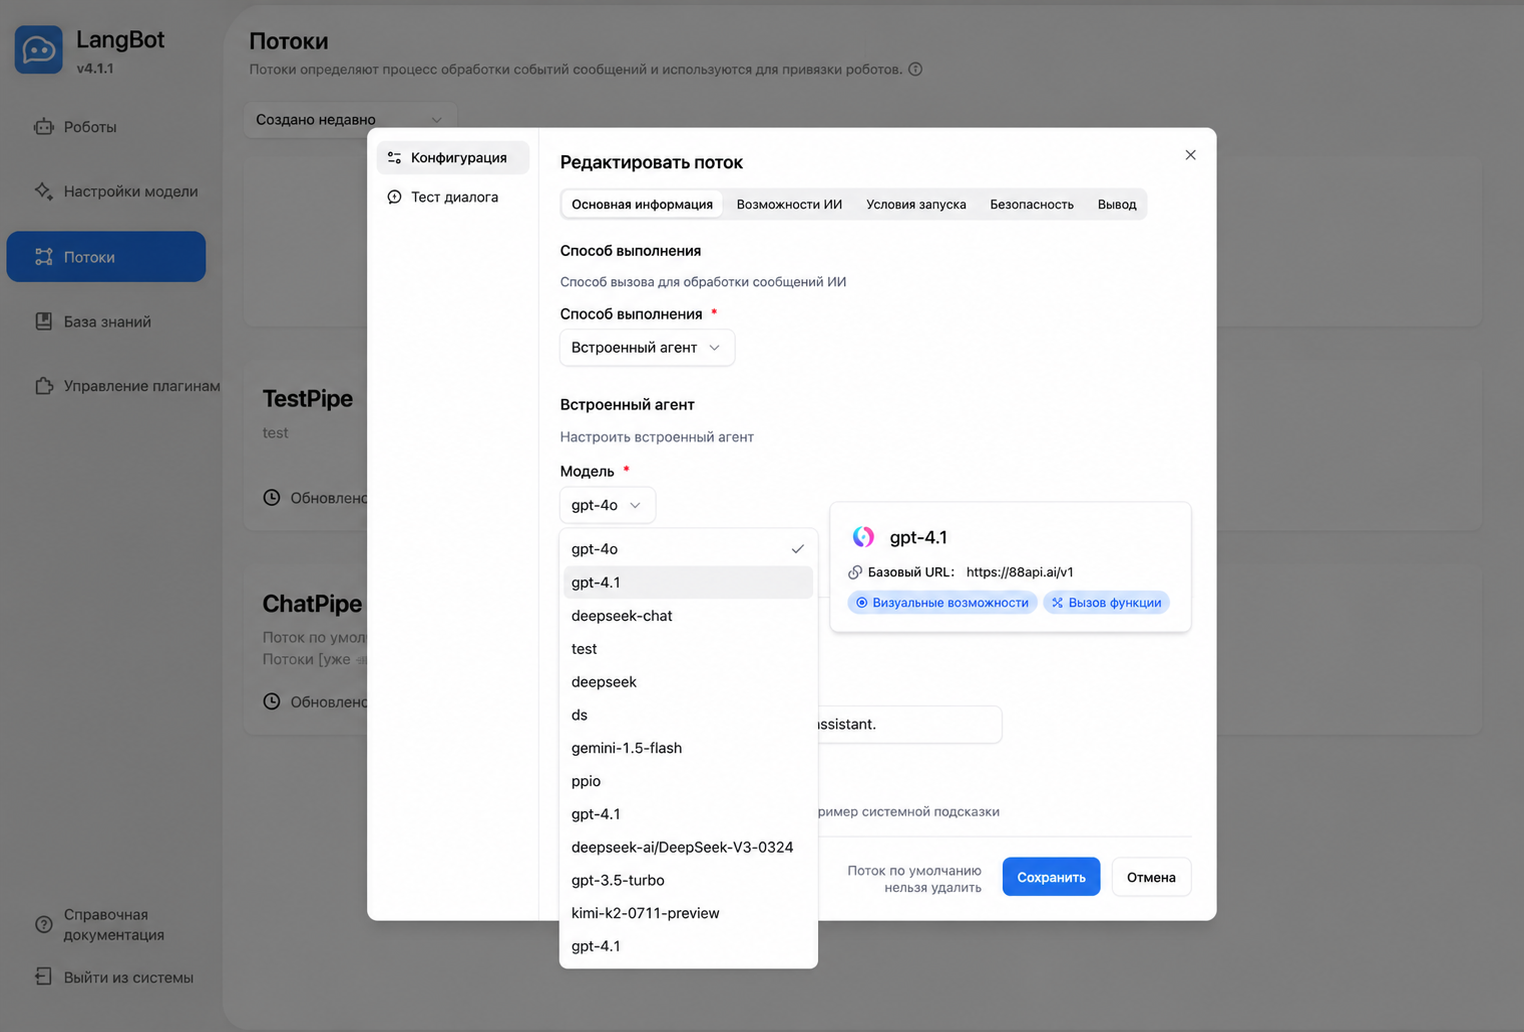Click the Отмена button
Screen dimensions: 1524x1032
(x=1151, y=877)
